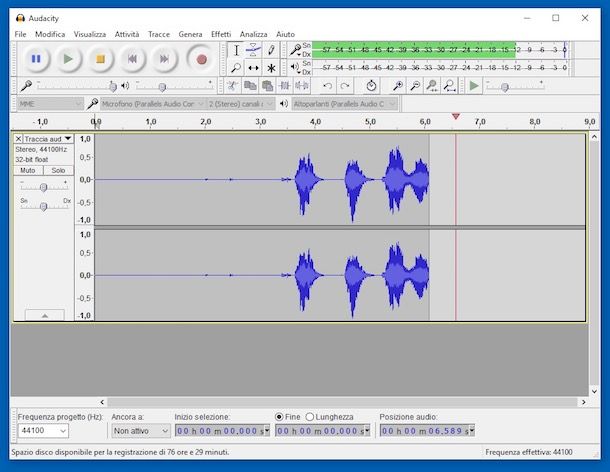Click Trim audio icon
The width and height of the screenshot is (610, 472).
(x=285, y=86)
